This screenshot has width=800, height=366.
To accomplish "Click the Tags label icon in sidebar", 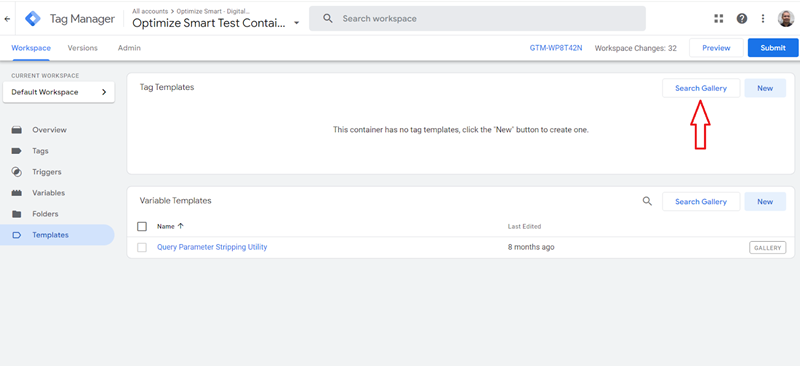I will [17, 151].
